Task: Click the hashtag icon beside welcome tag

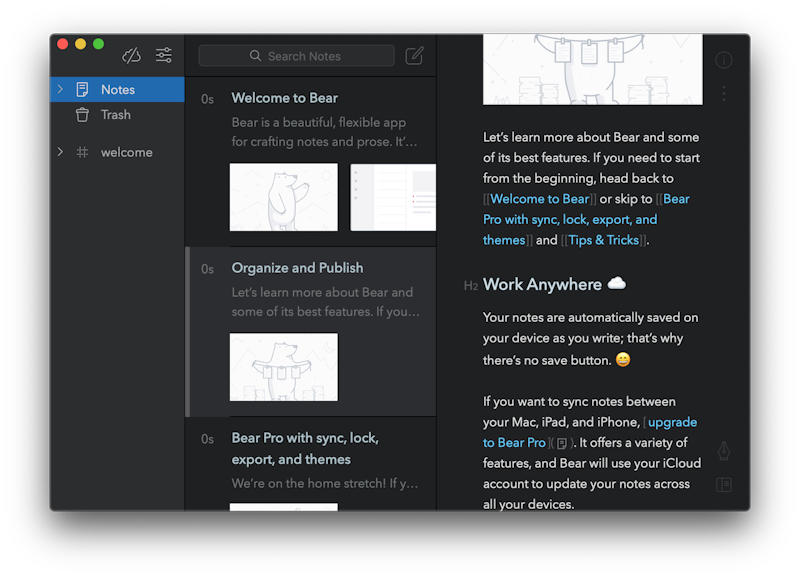Action: coord(82,152)
